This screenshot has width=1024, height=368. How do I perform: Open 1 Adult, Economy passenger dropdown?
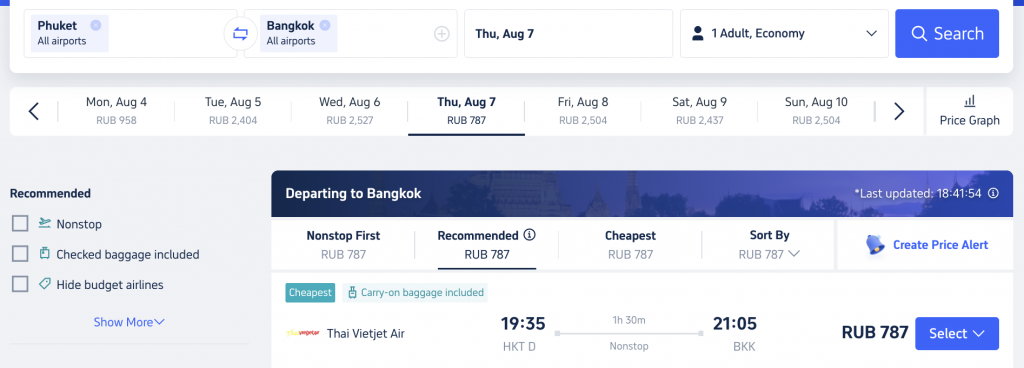click(x=784, y=33)
